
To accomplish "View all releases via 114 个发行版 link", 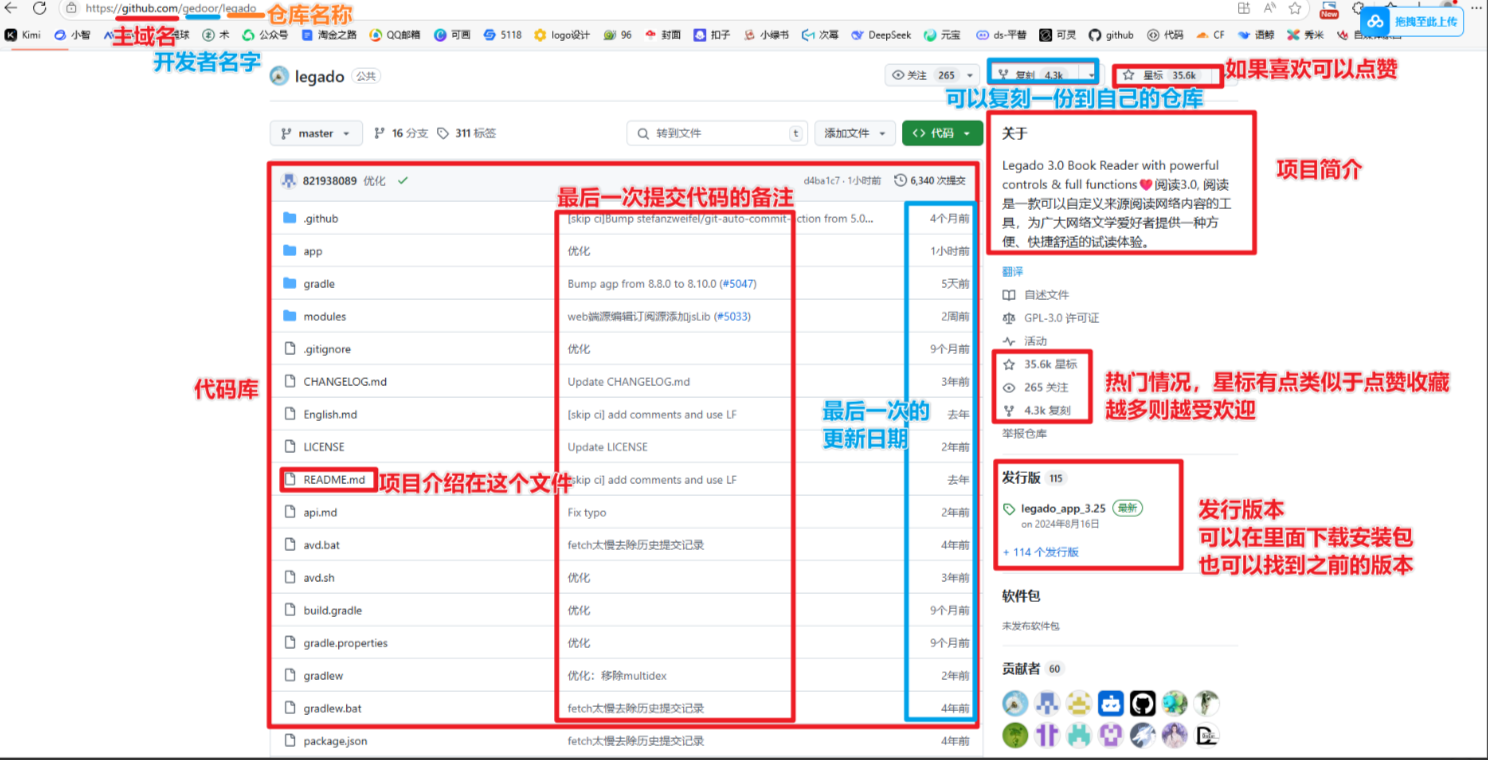I will pos(1040,551).
